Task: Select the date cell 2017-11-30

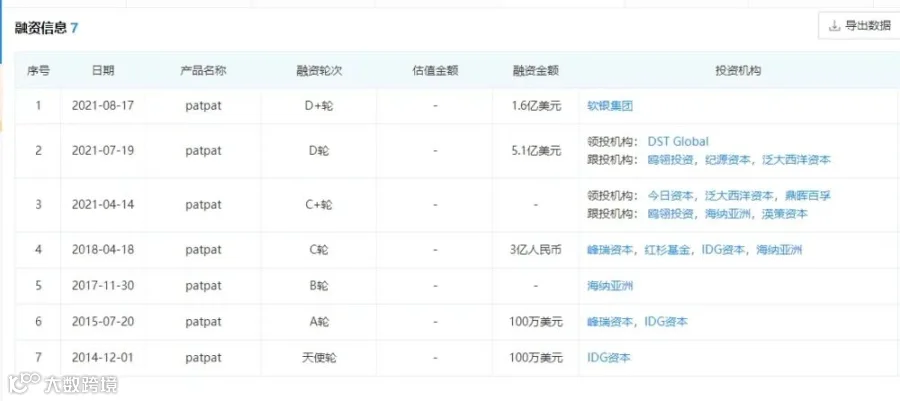Action: [x=103, y=286]
